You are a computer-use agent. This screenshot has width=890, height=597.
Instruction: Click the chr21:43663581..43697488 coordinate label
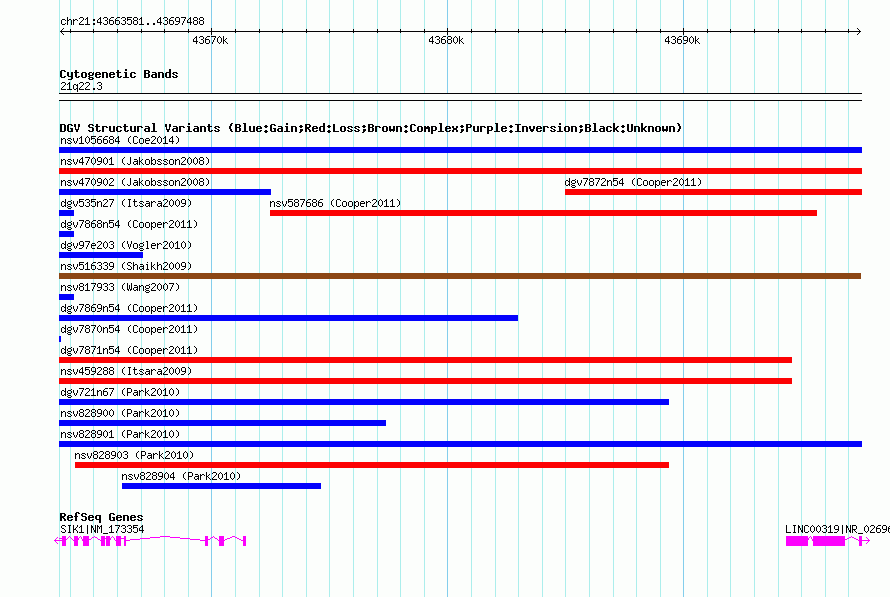(x=132, y=22)
